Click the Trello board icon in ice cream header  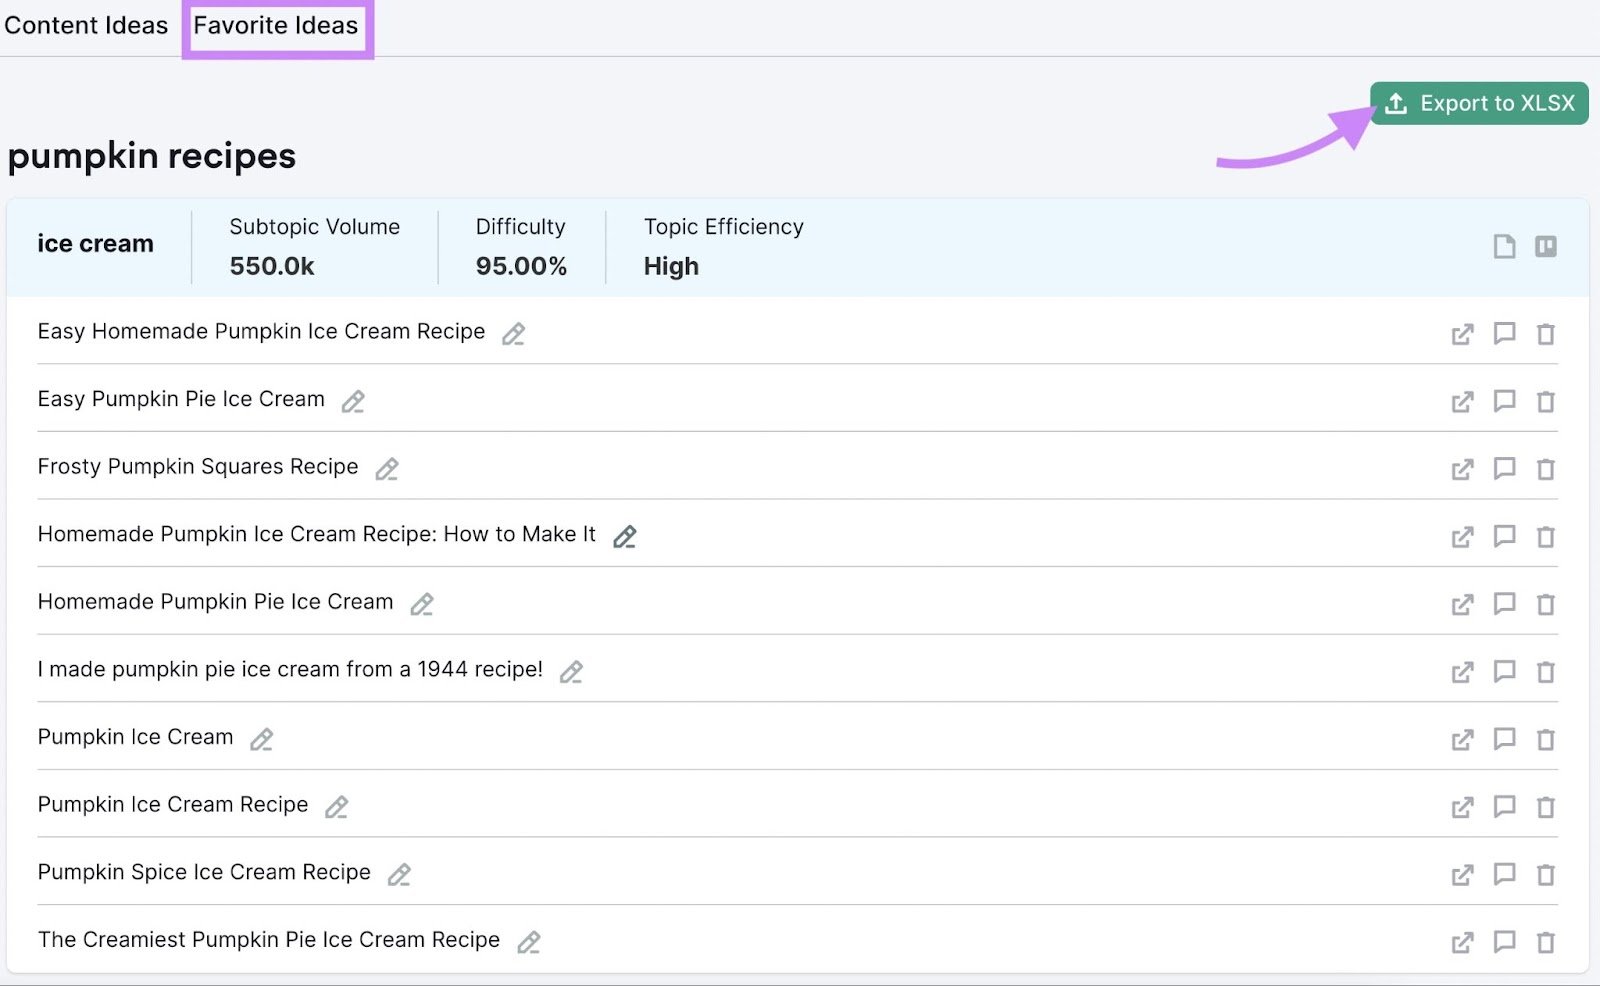click(1546, 246)
